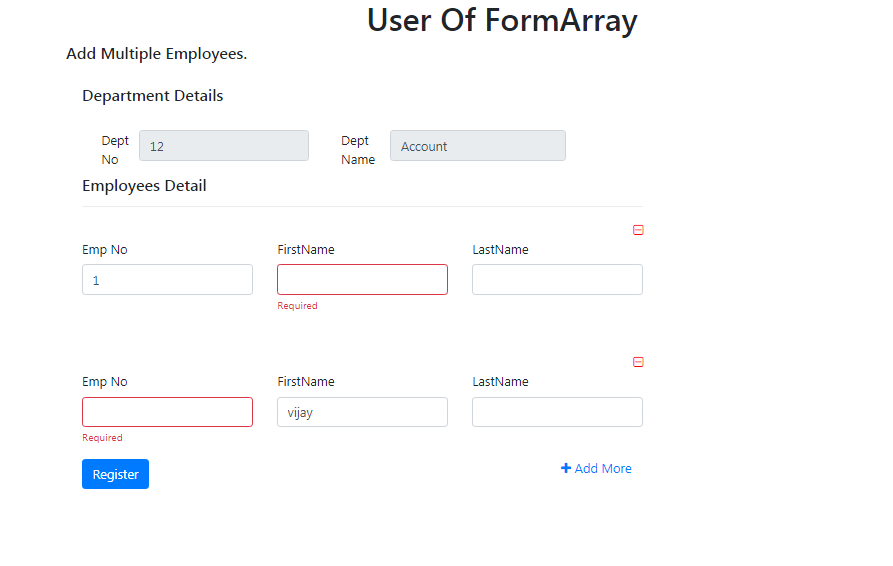This screenshot has width=893, height=566.
Task: Focus the Dept No field showing 12
Action: pyautogui.click(x=224, y=146)
